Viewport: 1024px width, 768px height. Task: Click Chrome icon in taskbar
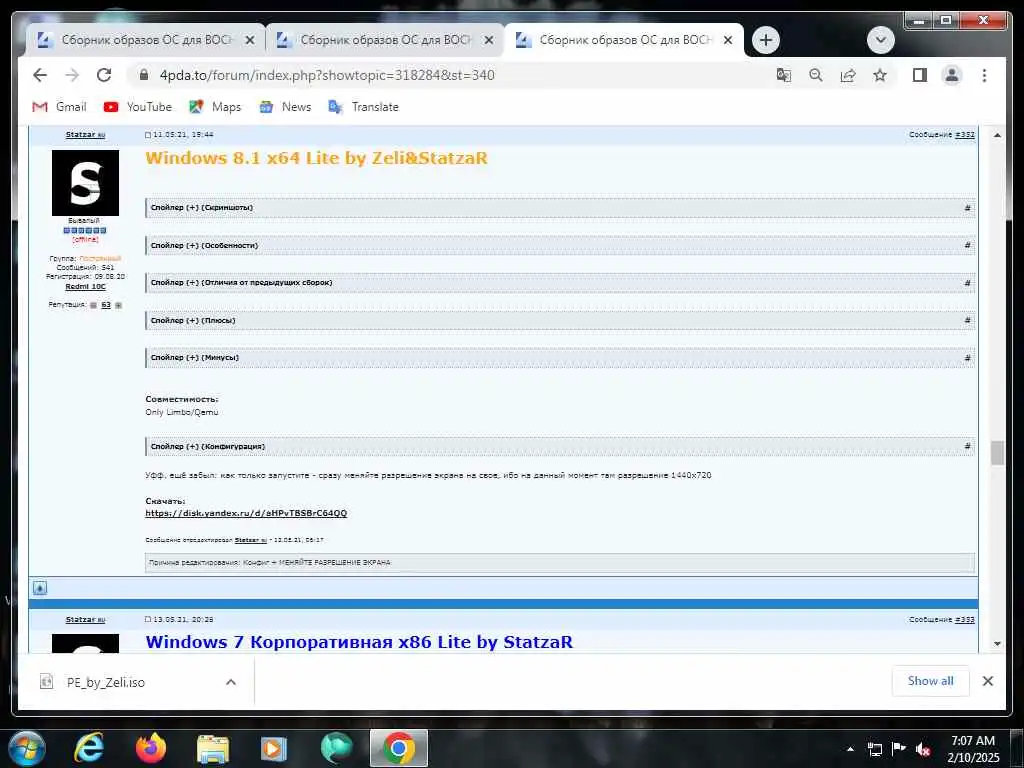coord(398,748)
